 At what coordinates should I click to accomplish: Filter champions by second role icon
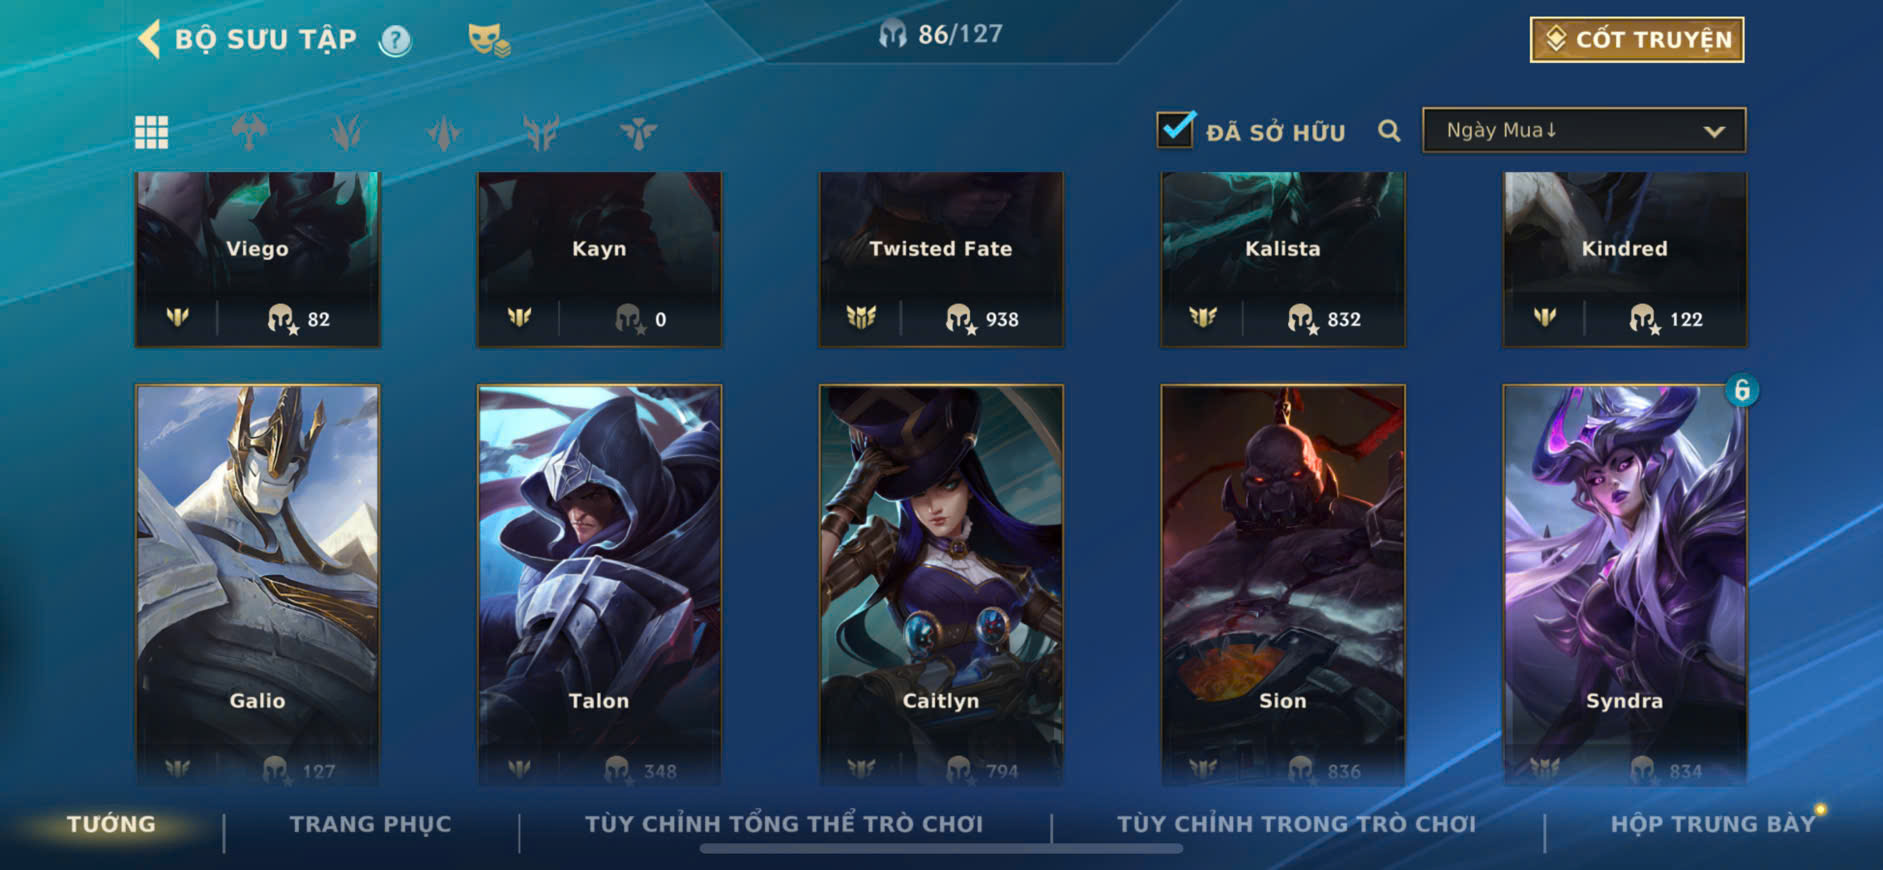[x=346, y=132]
